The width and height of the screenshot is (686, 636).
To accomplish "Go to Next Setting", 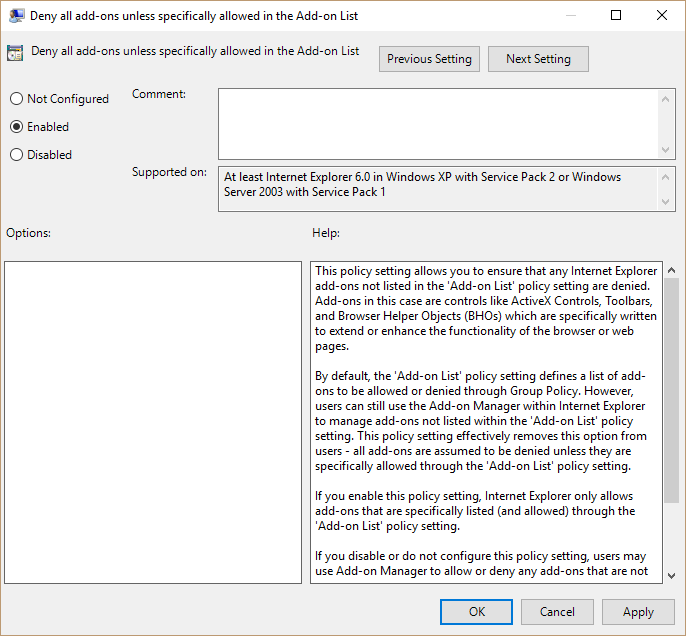I will pos(538,59).
